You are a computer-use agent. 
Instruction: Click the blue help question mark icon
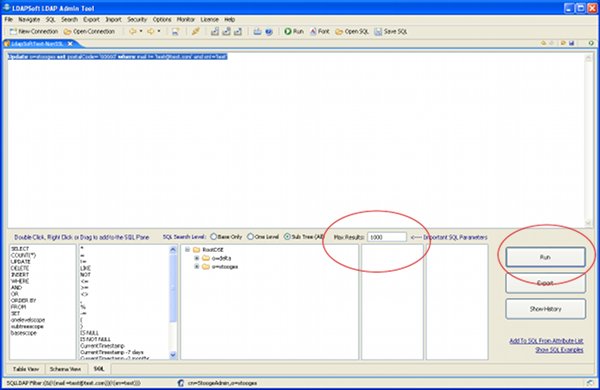pos(269,32)
